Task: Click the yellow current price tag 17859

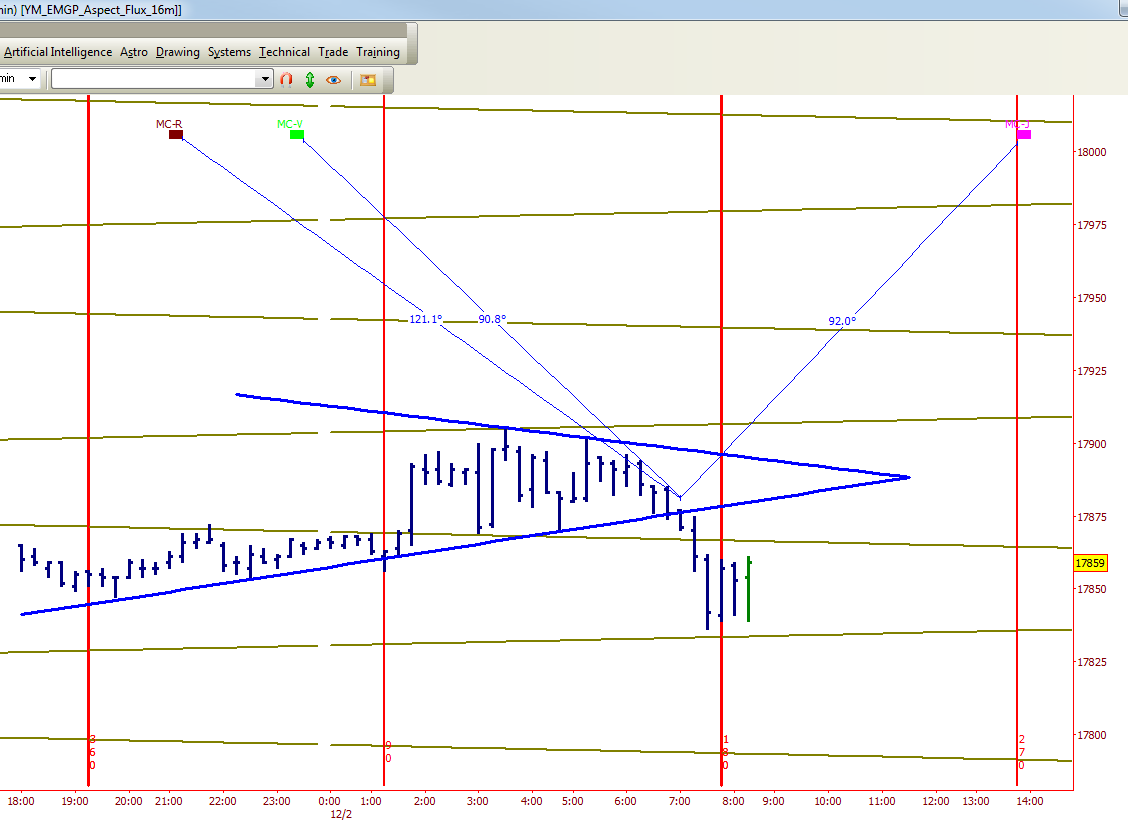Action: (1090, 563)
